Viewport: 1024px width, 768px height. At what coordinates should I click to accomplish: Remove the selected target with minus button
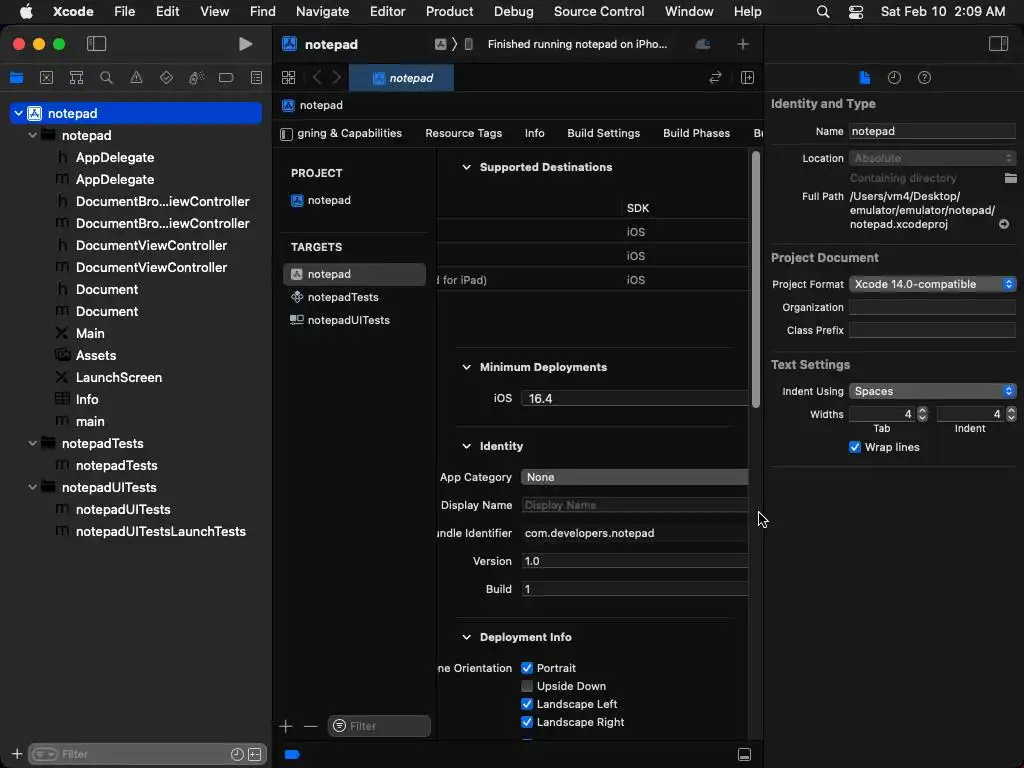pyautogui.click(x=310, y=726)
